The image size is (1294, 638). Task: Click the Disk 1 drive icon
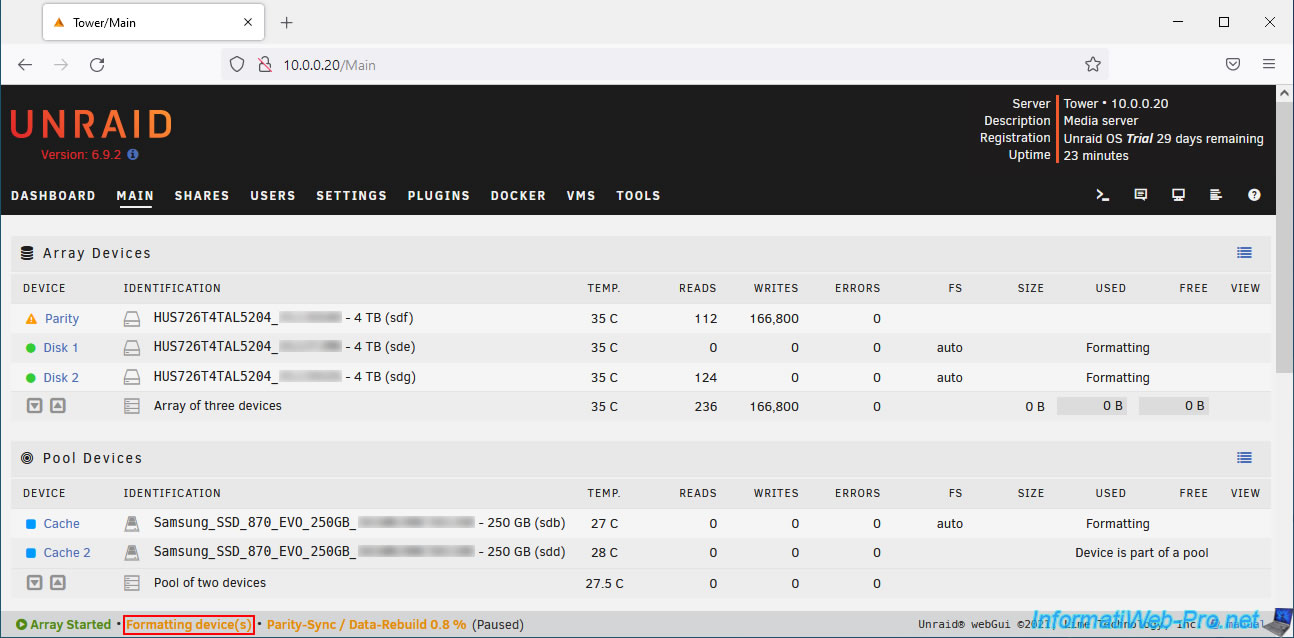tap(132, 348)
